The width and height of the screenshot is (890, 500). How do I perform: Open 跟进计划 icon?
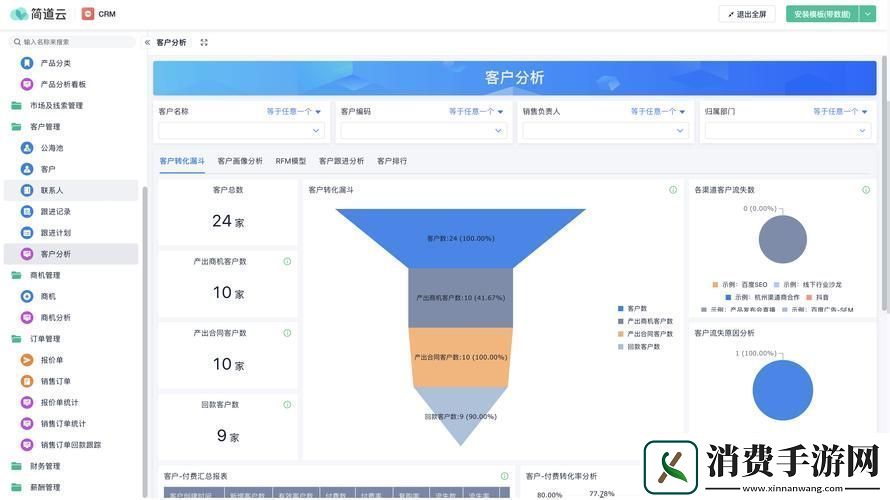27,233
